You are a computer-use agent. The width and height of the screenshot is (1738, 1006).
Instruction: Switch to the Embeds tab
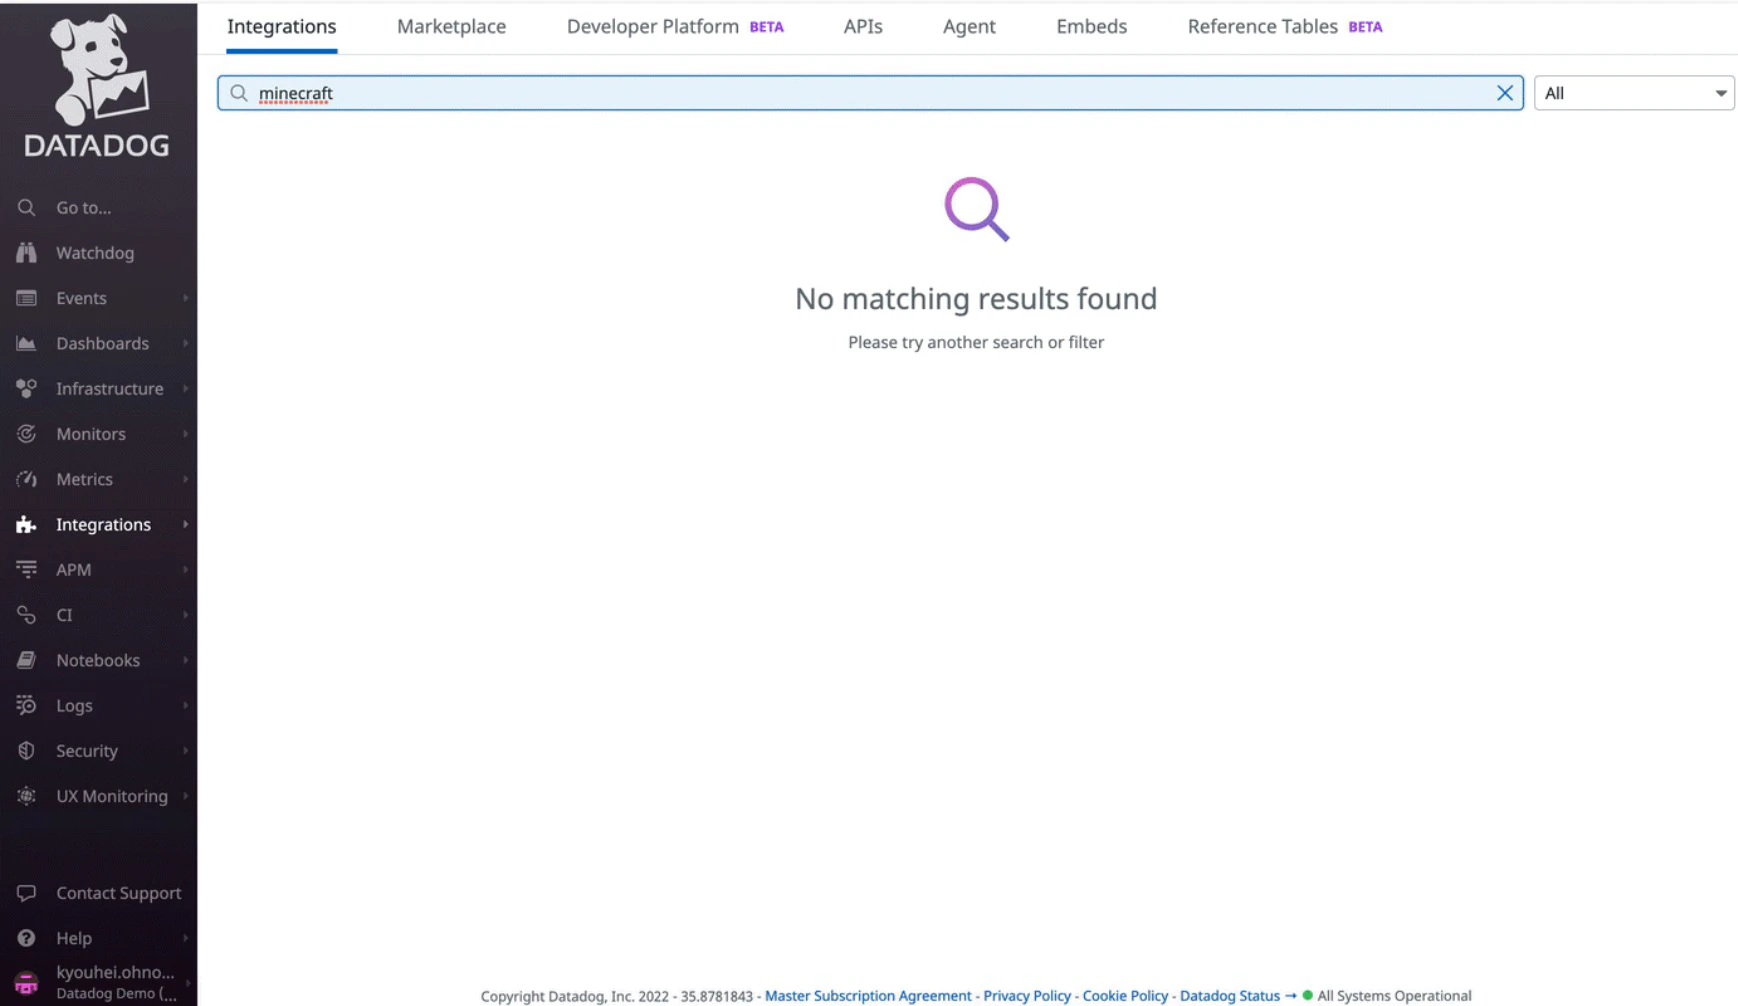point(1091,27)
